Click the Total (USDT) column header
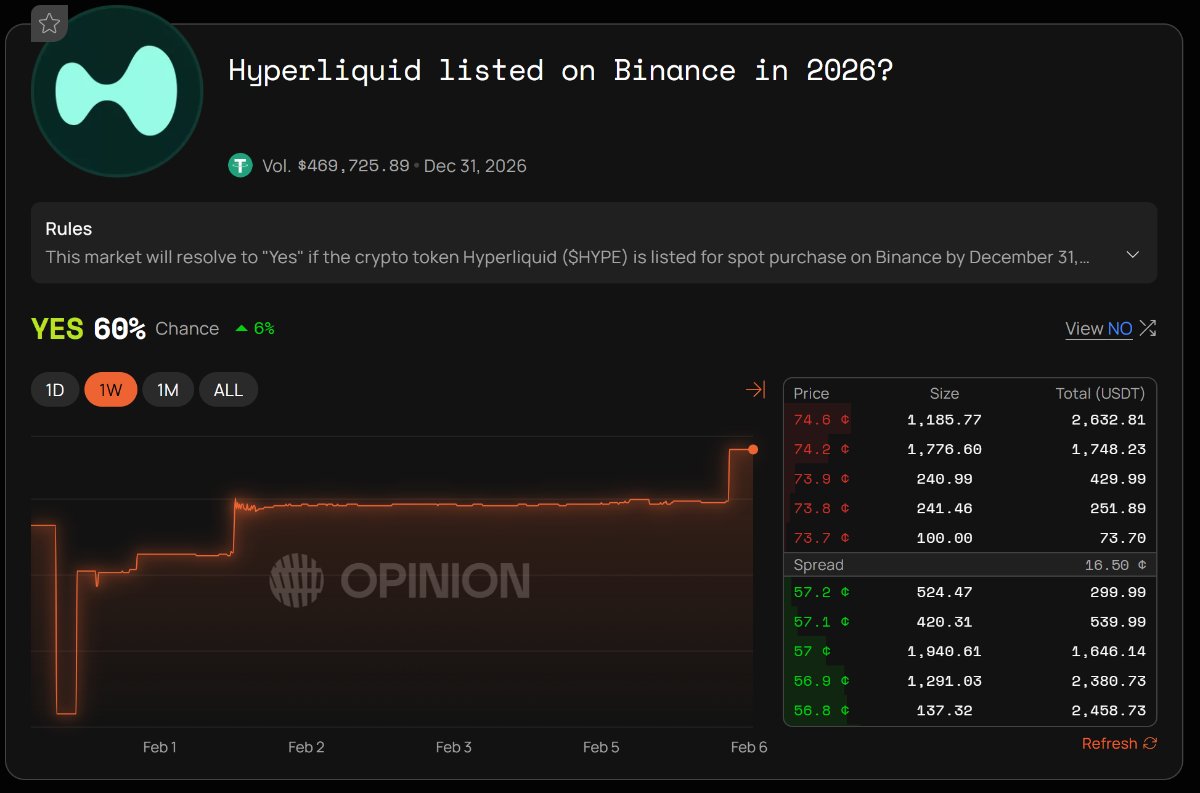The image size is (1200, 793). 1100,393
